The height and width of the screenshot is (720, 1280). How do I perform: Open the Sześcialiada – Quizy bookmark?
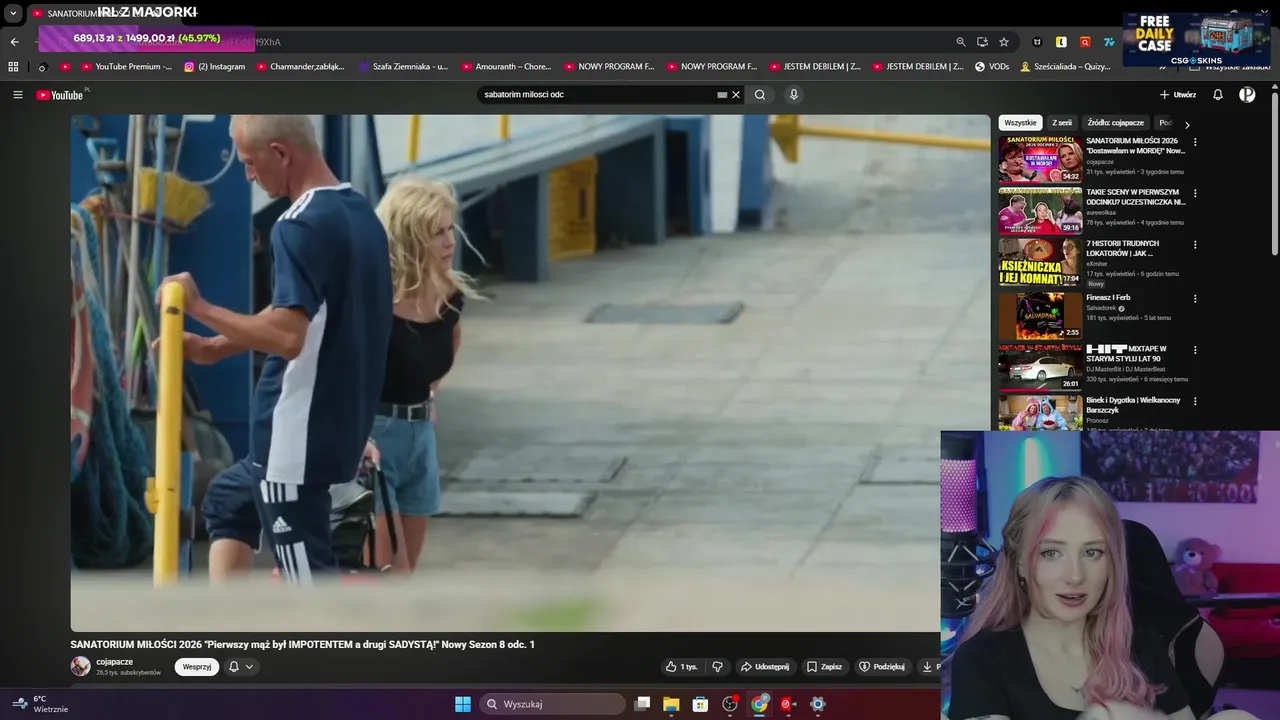tap(1065, 67)
